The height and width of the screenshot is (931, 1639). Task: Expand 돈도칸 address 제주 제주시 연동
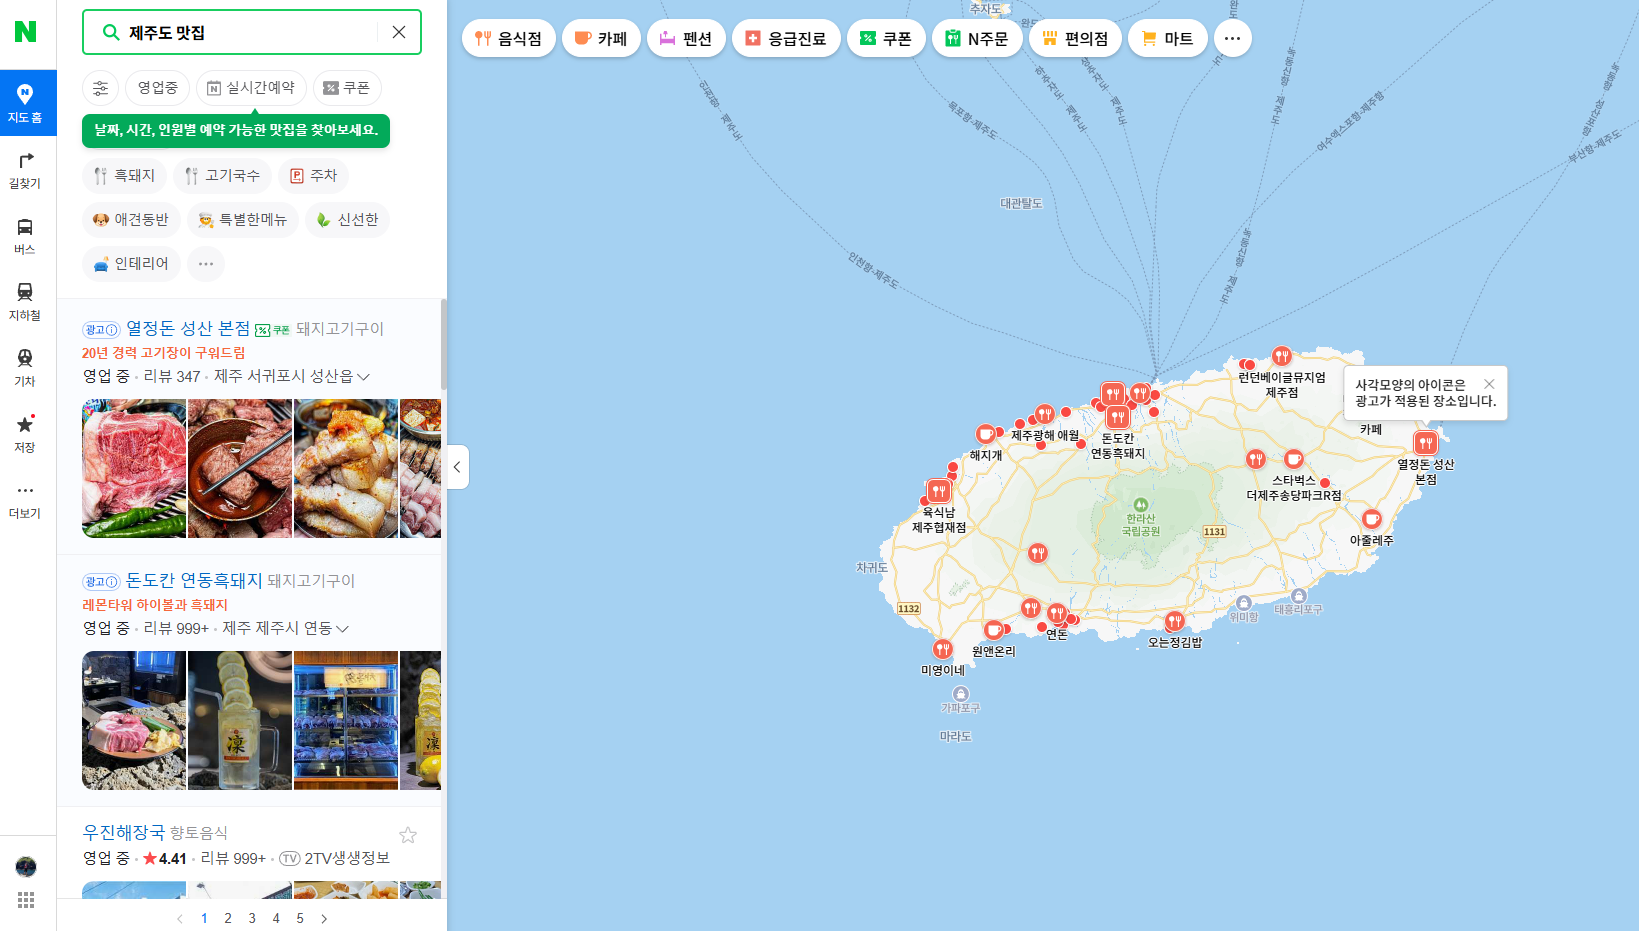coord(286,629)
